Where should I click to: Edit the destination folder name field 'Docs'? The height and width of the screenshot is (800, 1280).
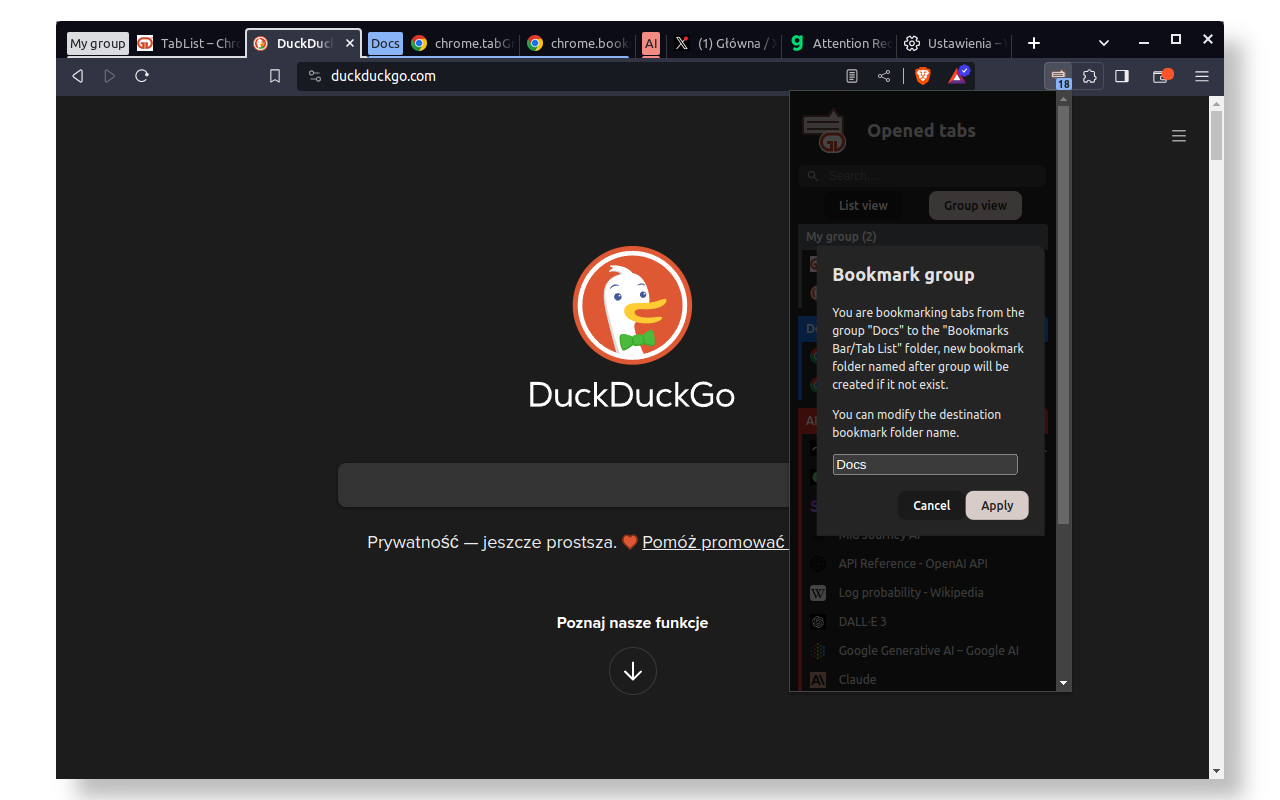pos(925,464)
